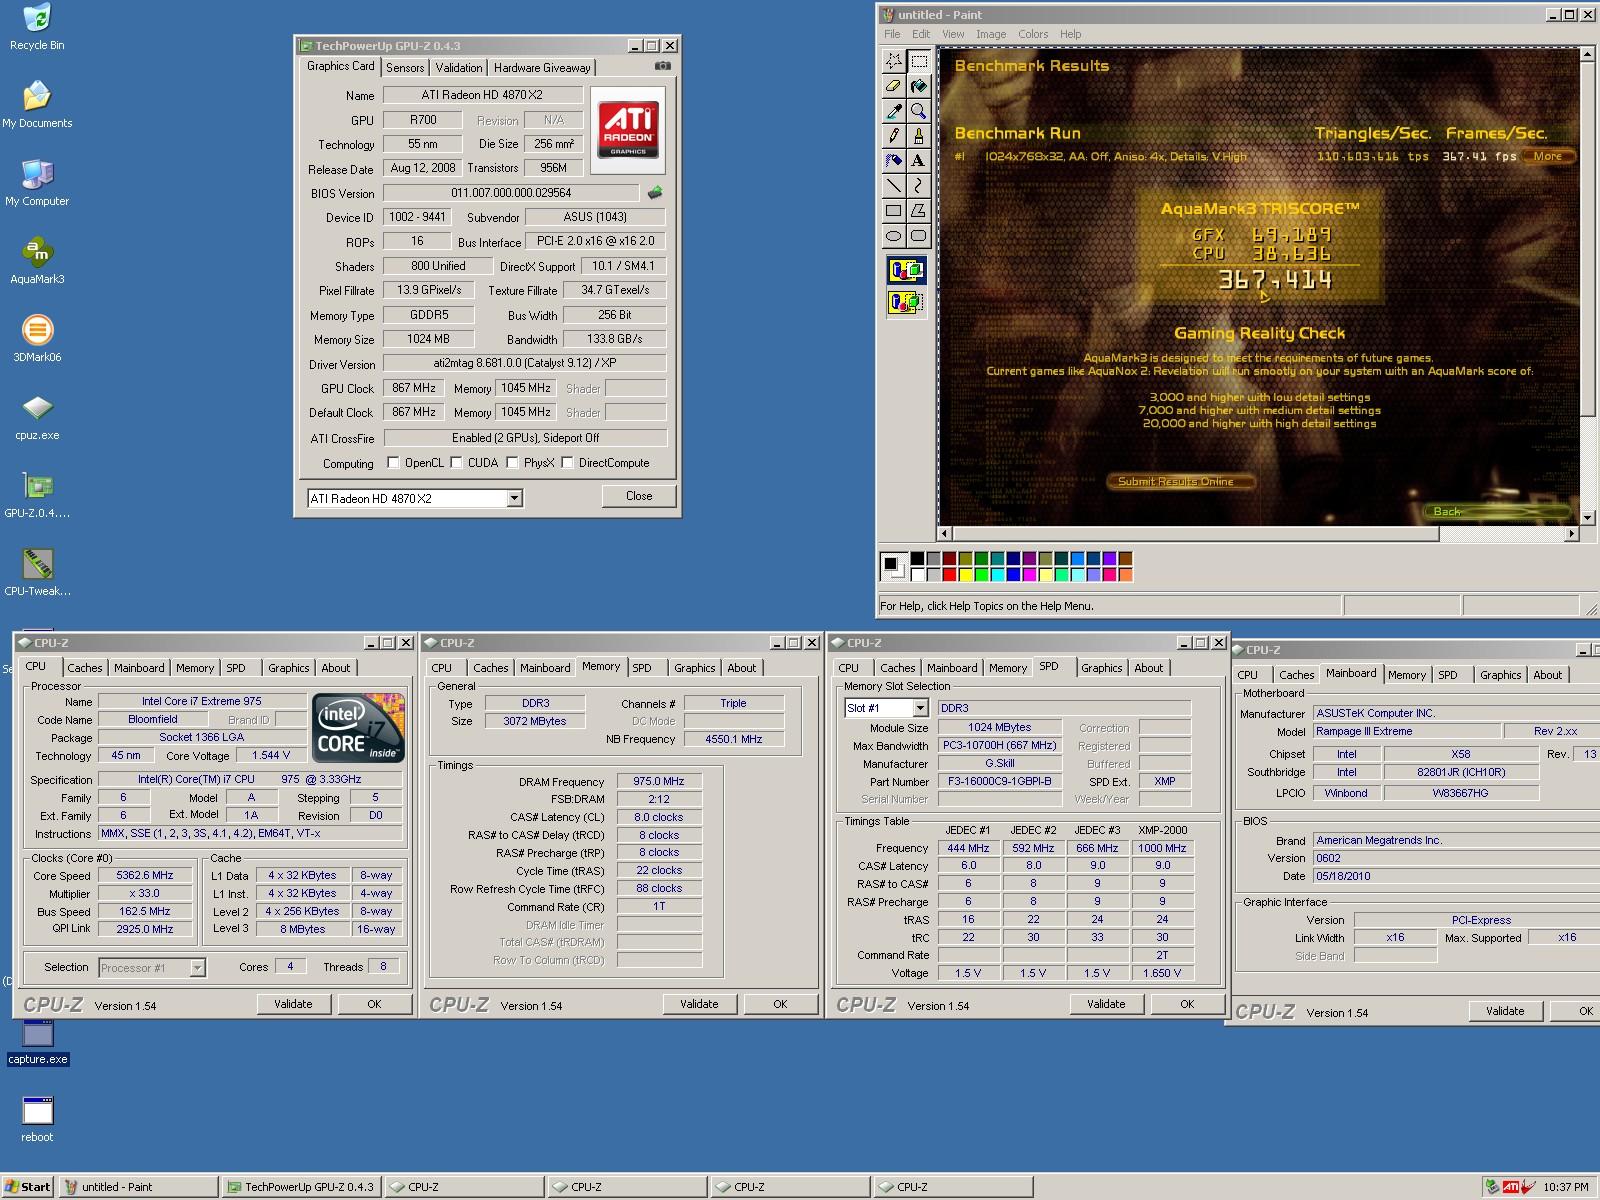Image resolution: width=1600 pixels, height=1200 pixels.
Task: Choose the Rounded Rectangle tool
Action: coord(918,236)
